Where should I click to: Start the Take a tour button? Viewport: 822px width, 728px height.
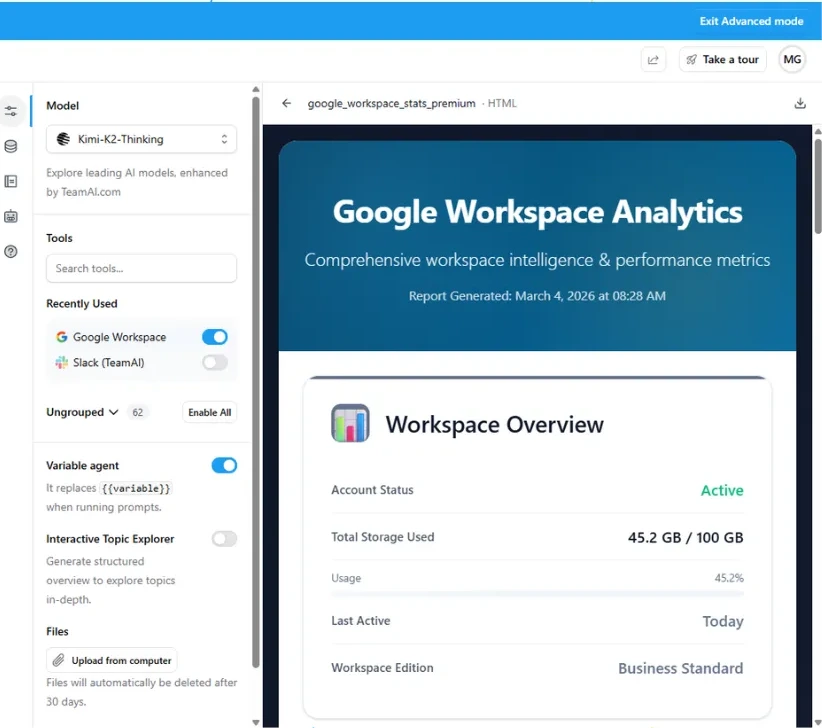pos(722,60)
